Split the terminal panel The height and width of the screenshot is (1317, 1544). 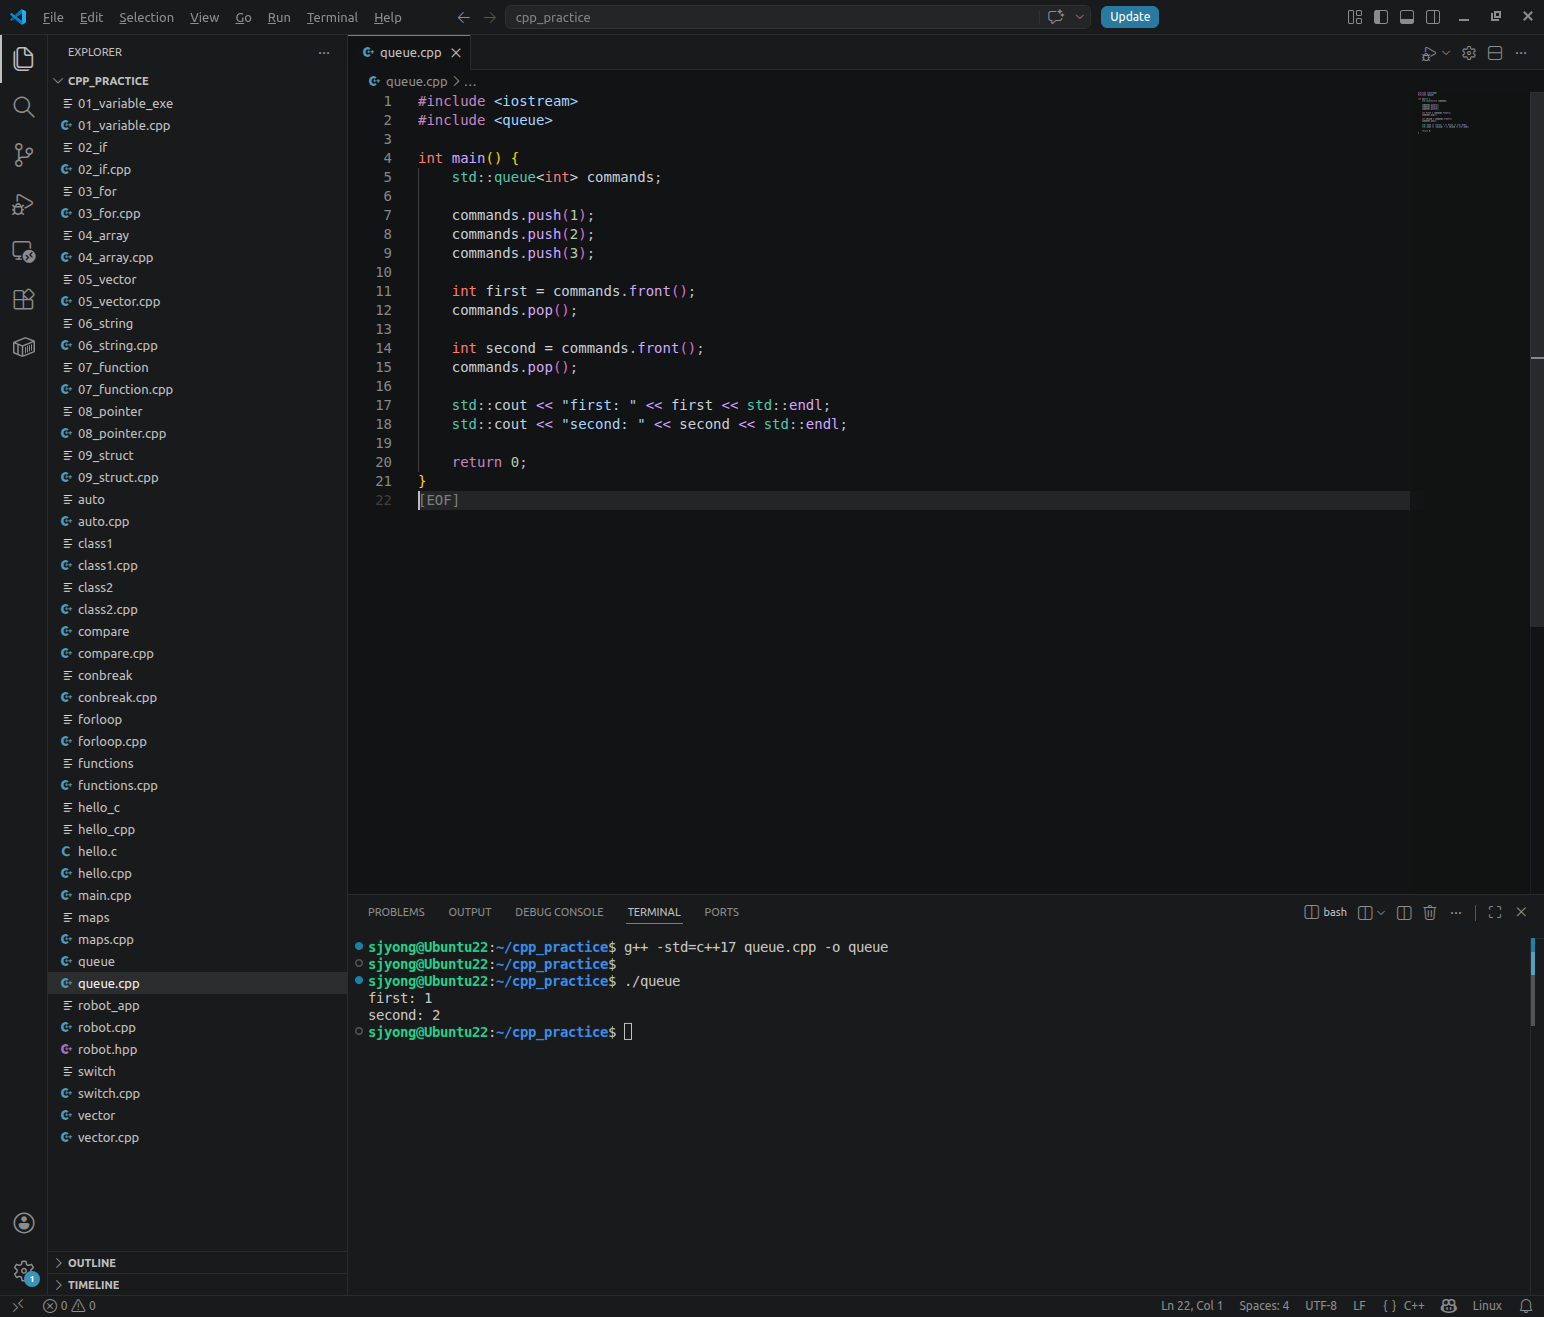(x=1404, y=912)
